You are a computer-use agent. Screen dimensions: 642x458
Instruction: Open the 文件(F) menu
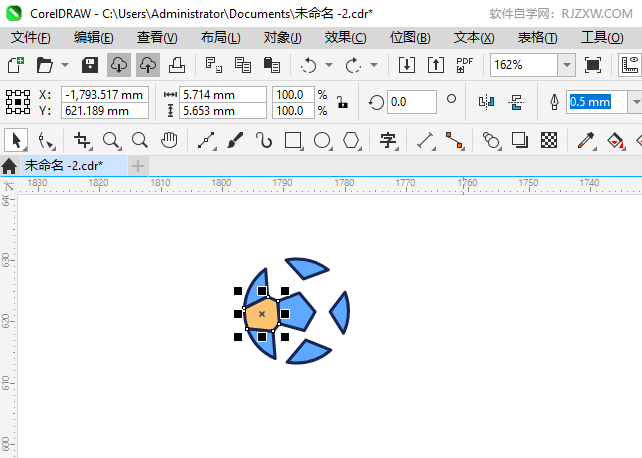(x=31, y=38)
